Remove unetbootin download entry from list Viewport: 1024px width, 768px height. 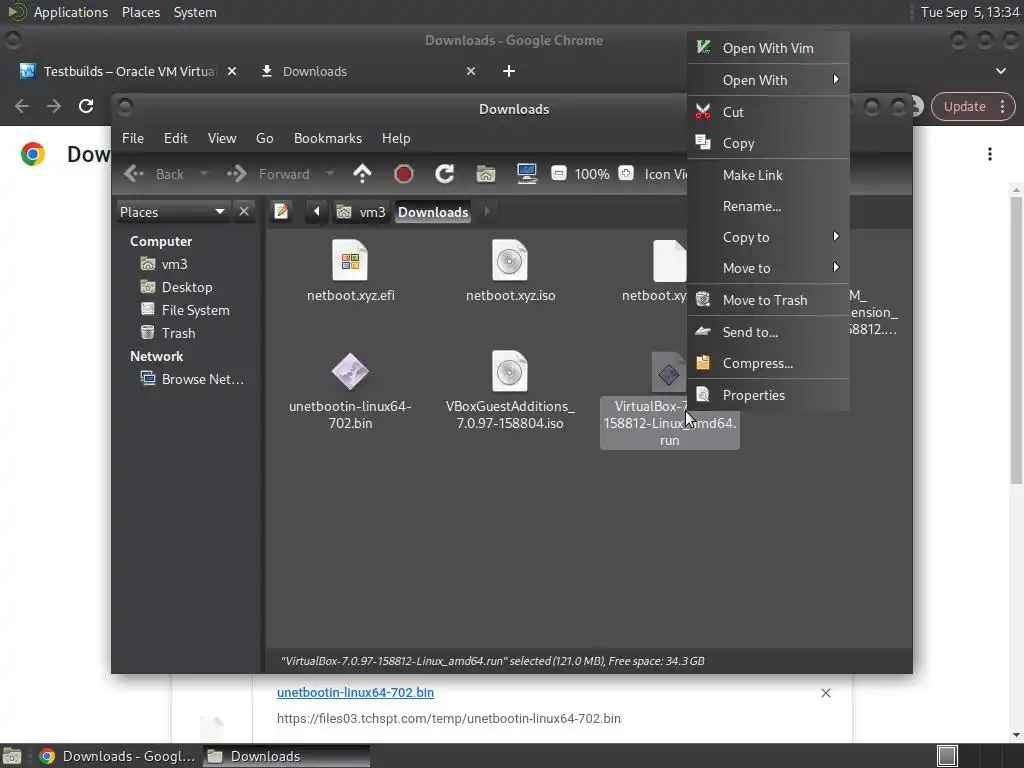tap(825, 693)
